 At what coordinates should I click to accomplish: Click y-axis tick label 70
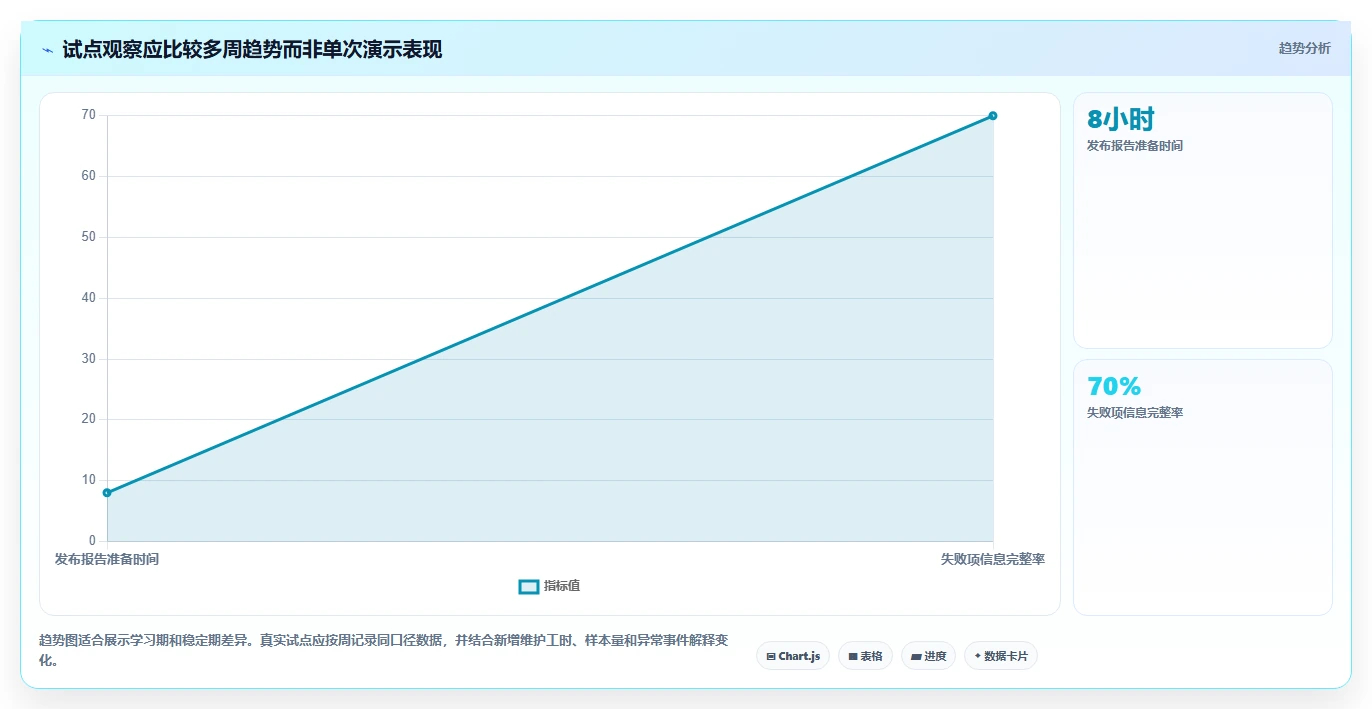[x=89, y=115]
